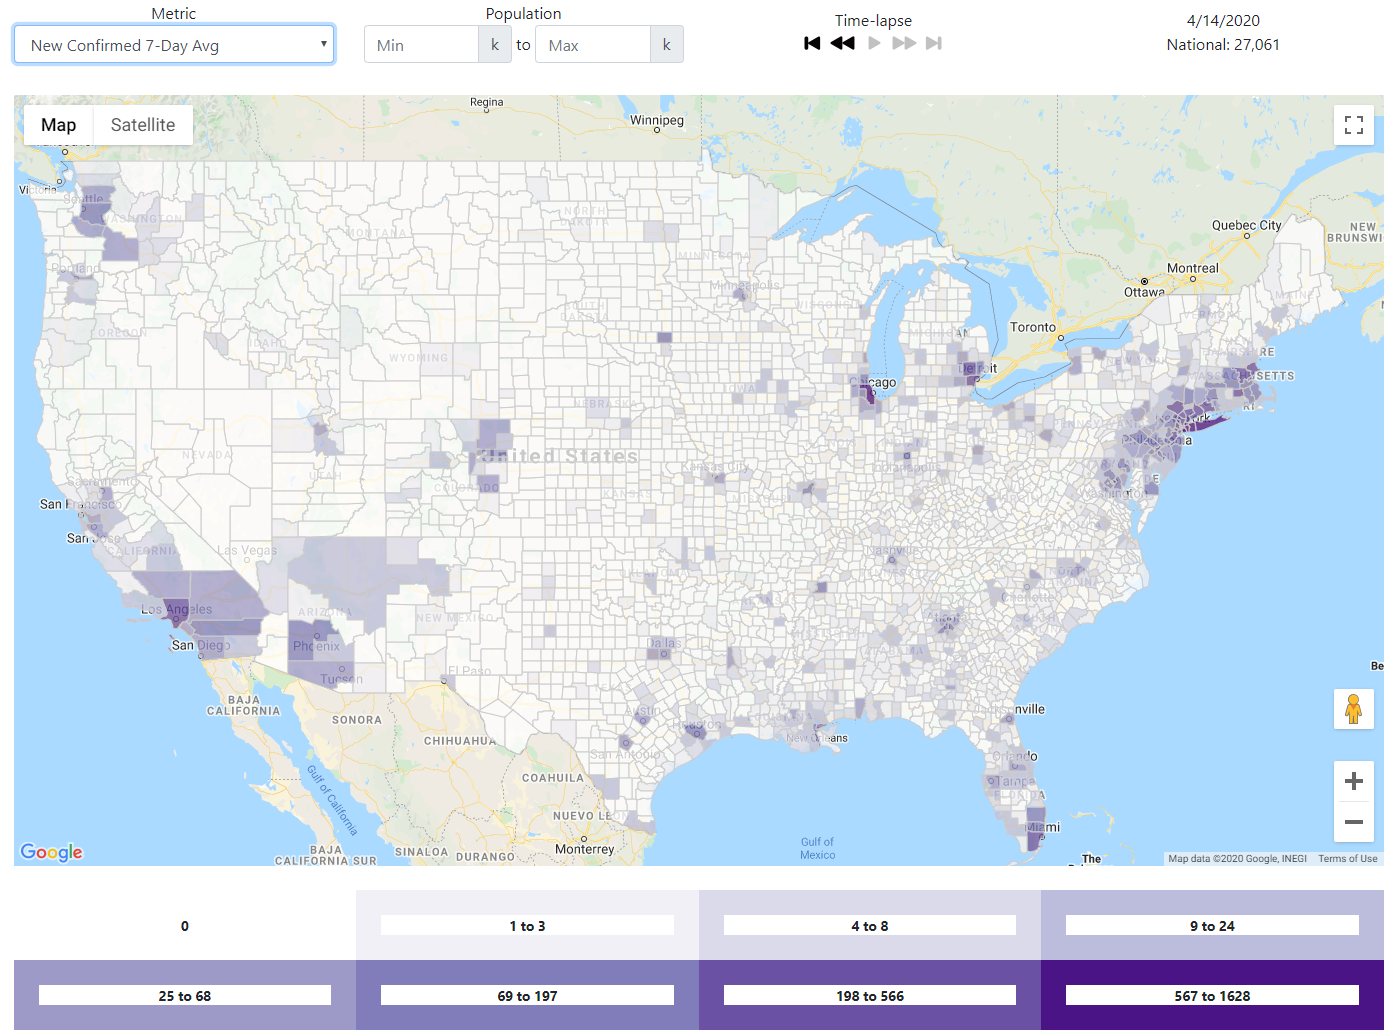Zoom out on the map
The width and height of the screenshot is (1395, 1034).
(1354, 822)
